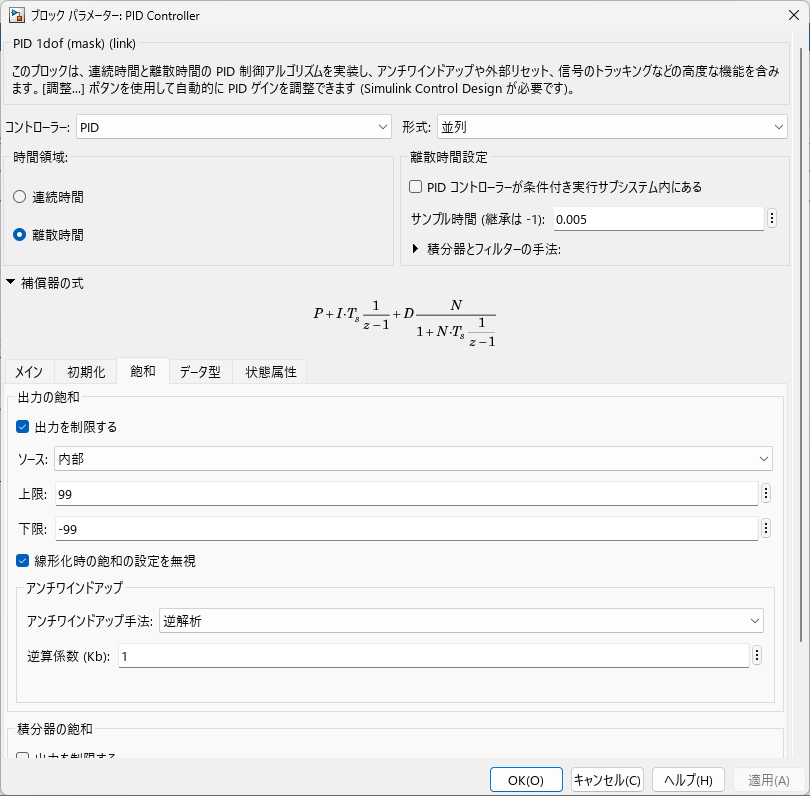Screen dimensions: 810x796
Task: Open the options menu beside 上限 field
Action: [x=766, y=493]
